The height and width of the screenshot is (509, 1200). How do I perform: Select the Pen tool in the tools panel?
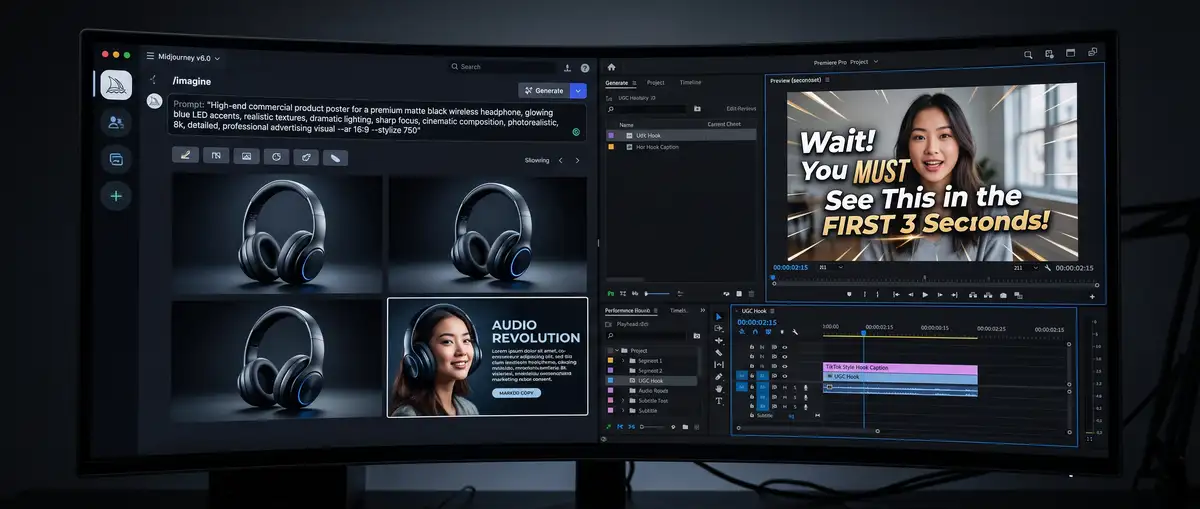pos(718,377)
